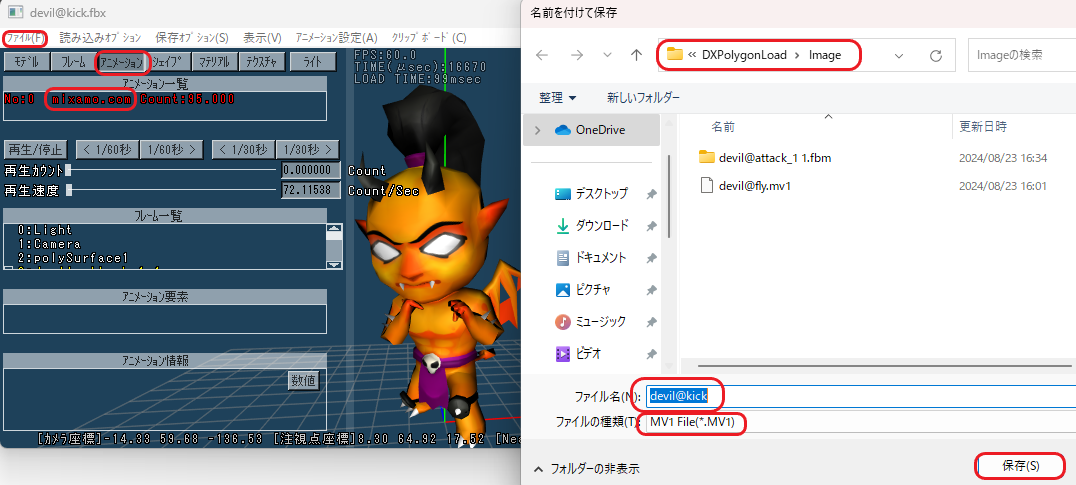Open the 保存オプション(S) menu
The height and width of the screenshot is (485, 1076).
pos(191,38)
